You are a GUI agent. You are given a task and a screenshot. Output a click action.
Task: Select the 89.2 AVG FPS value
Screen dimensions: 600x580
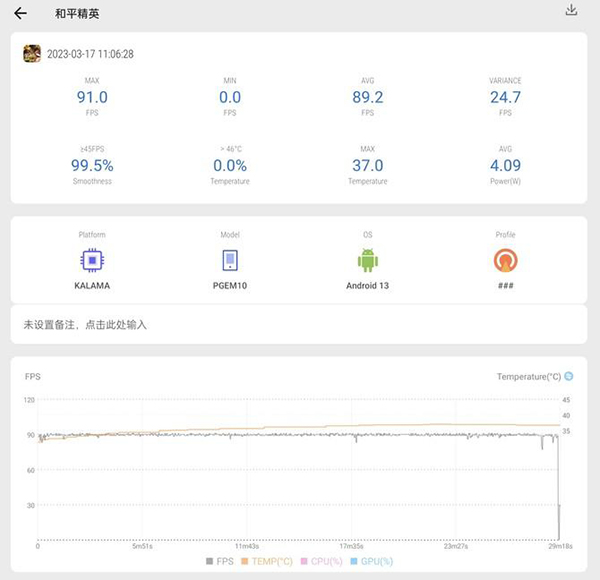tap(367, 97)
